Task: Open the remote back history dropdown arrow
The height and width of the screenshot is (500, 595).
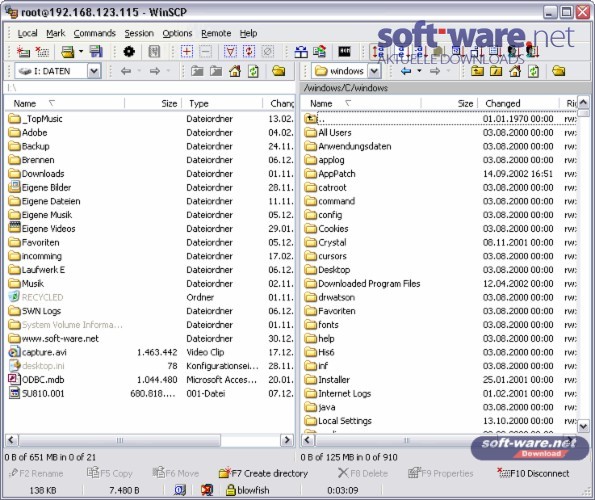Action: (x=419, y=71)
